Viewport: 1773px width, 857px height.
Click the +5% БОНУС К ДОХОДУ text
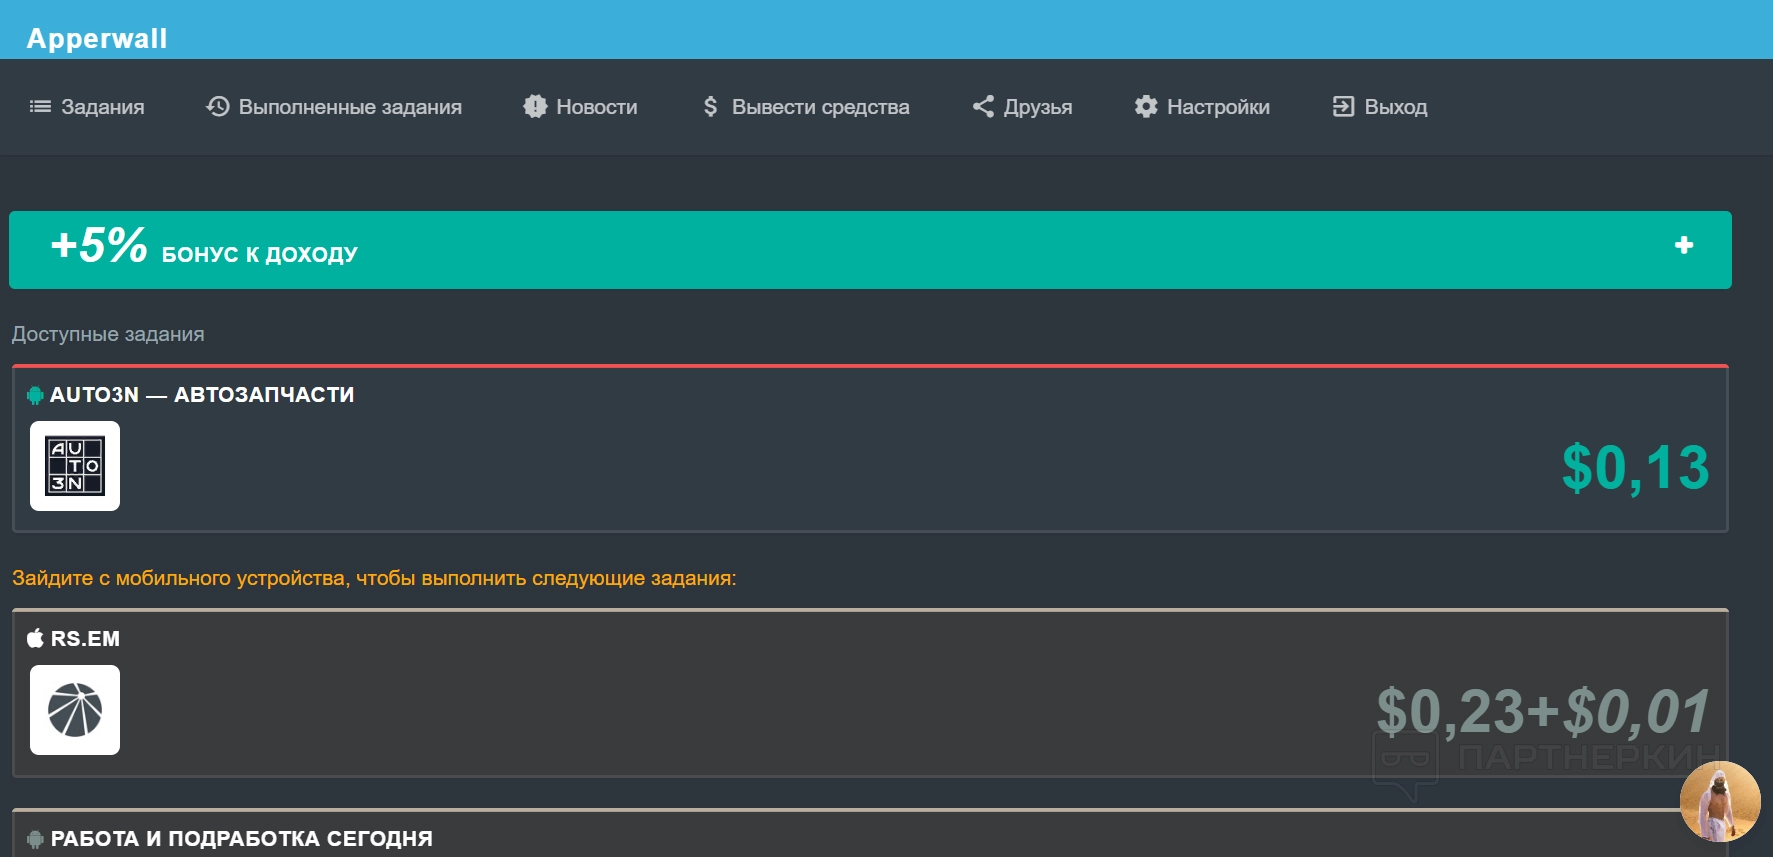[204, 246]
